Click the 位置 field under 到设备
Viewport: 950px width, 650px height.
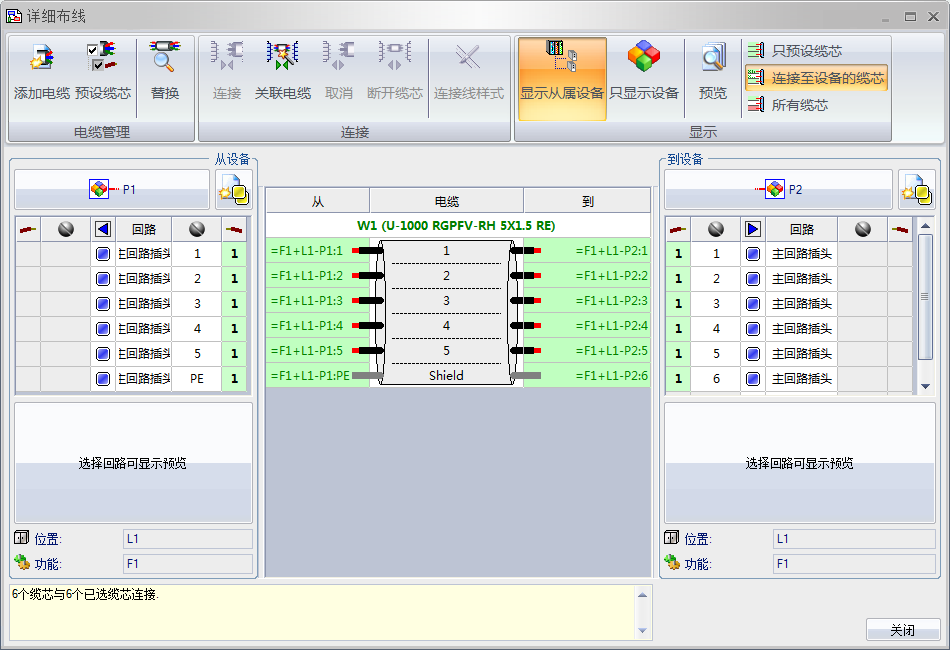point(853,539)
